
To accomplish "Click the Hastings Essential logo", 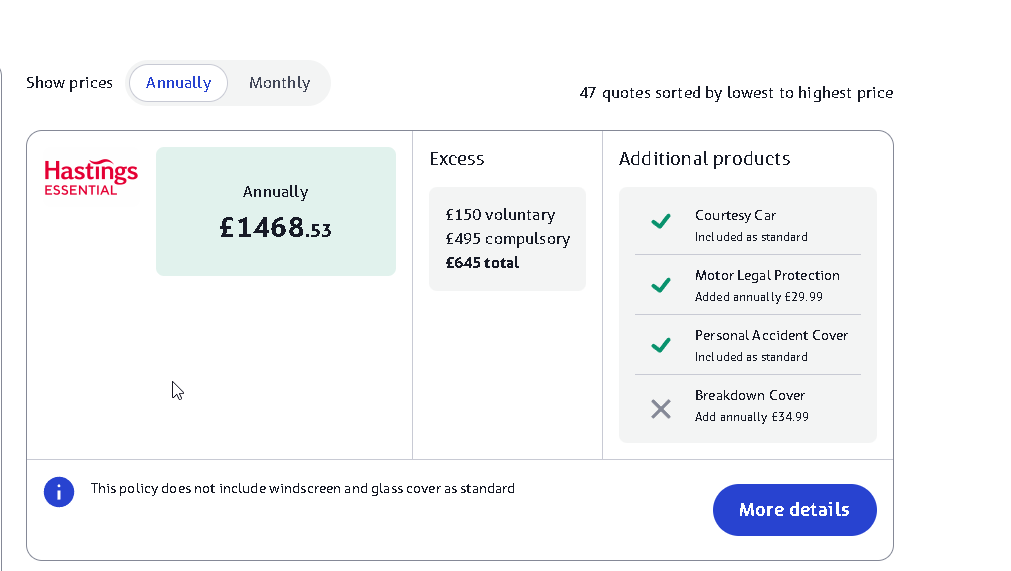I will click(91, 177).
